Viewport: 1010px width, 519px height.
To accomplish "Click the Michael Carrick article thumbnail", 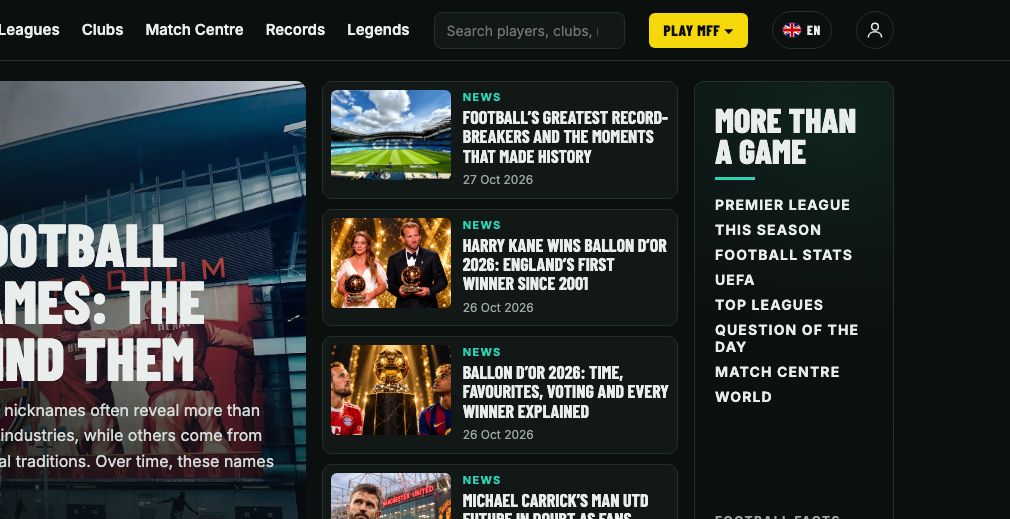I will (x=391, y=496).
